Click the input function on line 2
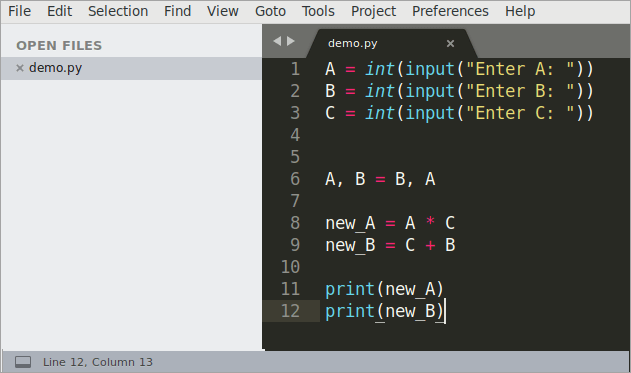This screenshot has width=631, height=373. click(x=430, y=91)
